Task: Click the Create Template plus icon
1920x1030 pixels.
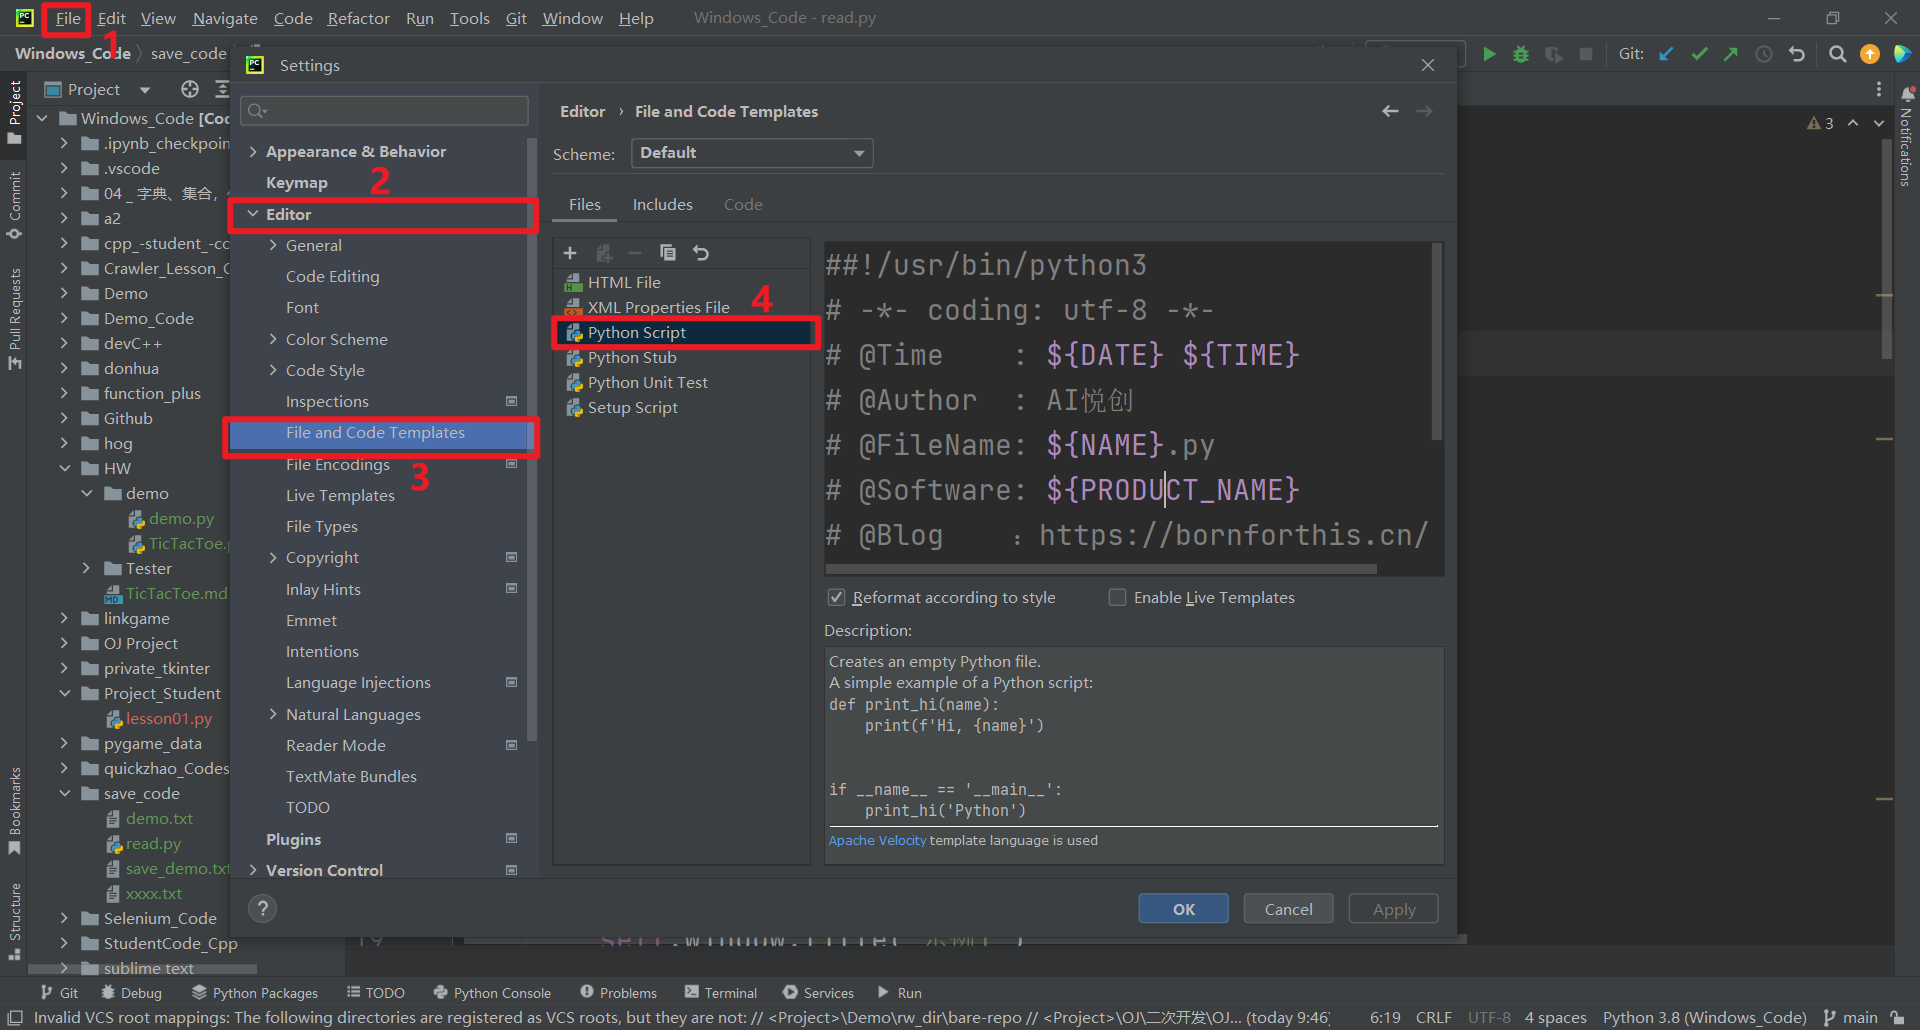Action: point(570,253)
